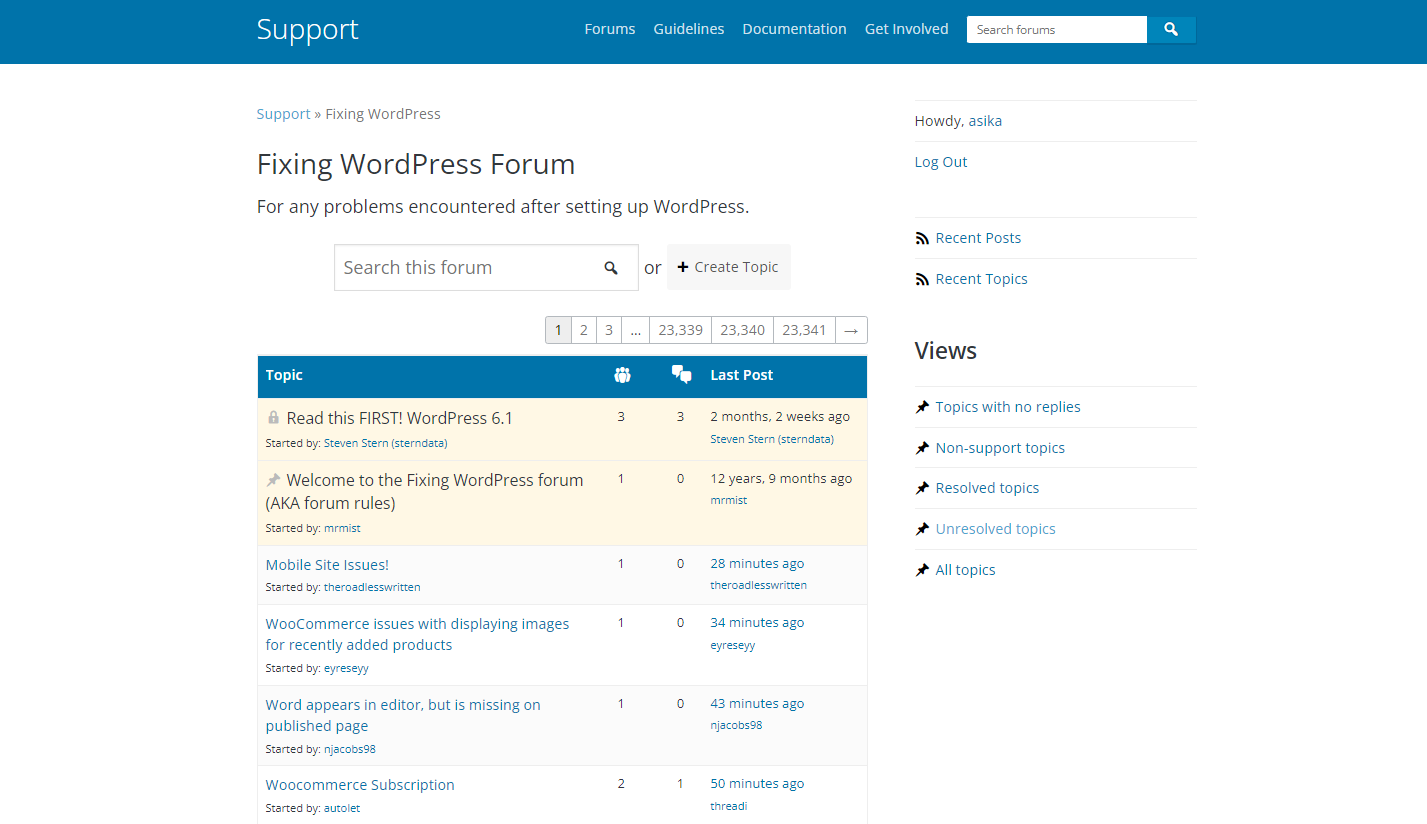Go to the Support site title

pyautogui.click(x=308, y=29)
